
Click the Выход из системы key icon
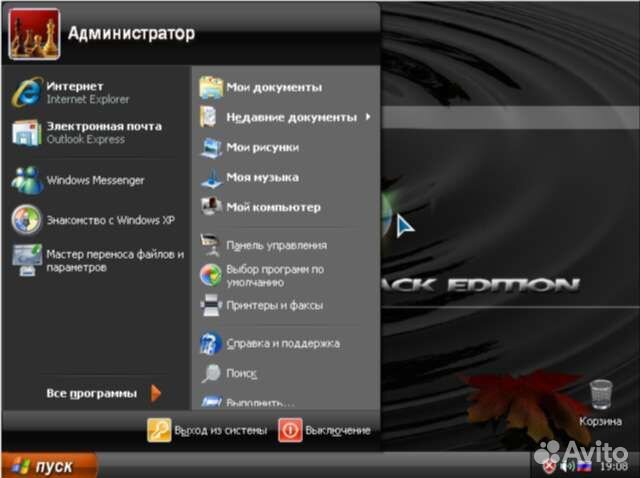pos(159,430)
